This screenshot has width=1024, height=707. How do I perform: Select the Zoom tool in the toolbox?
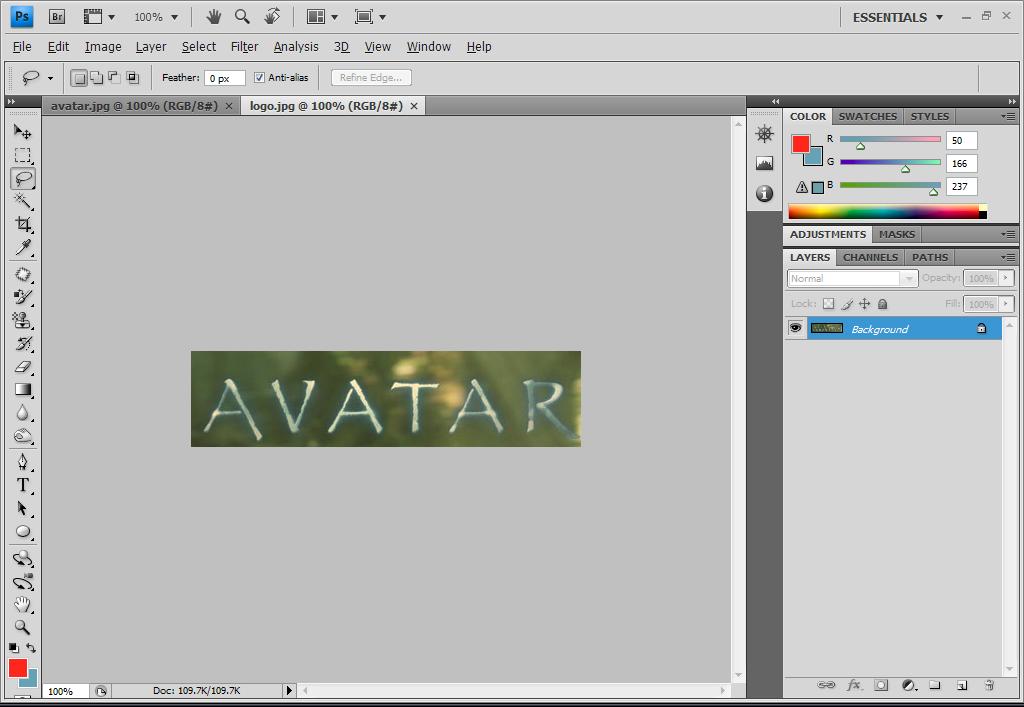(x=22, y=627)
